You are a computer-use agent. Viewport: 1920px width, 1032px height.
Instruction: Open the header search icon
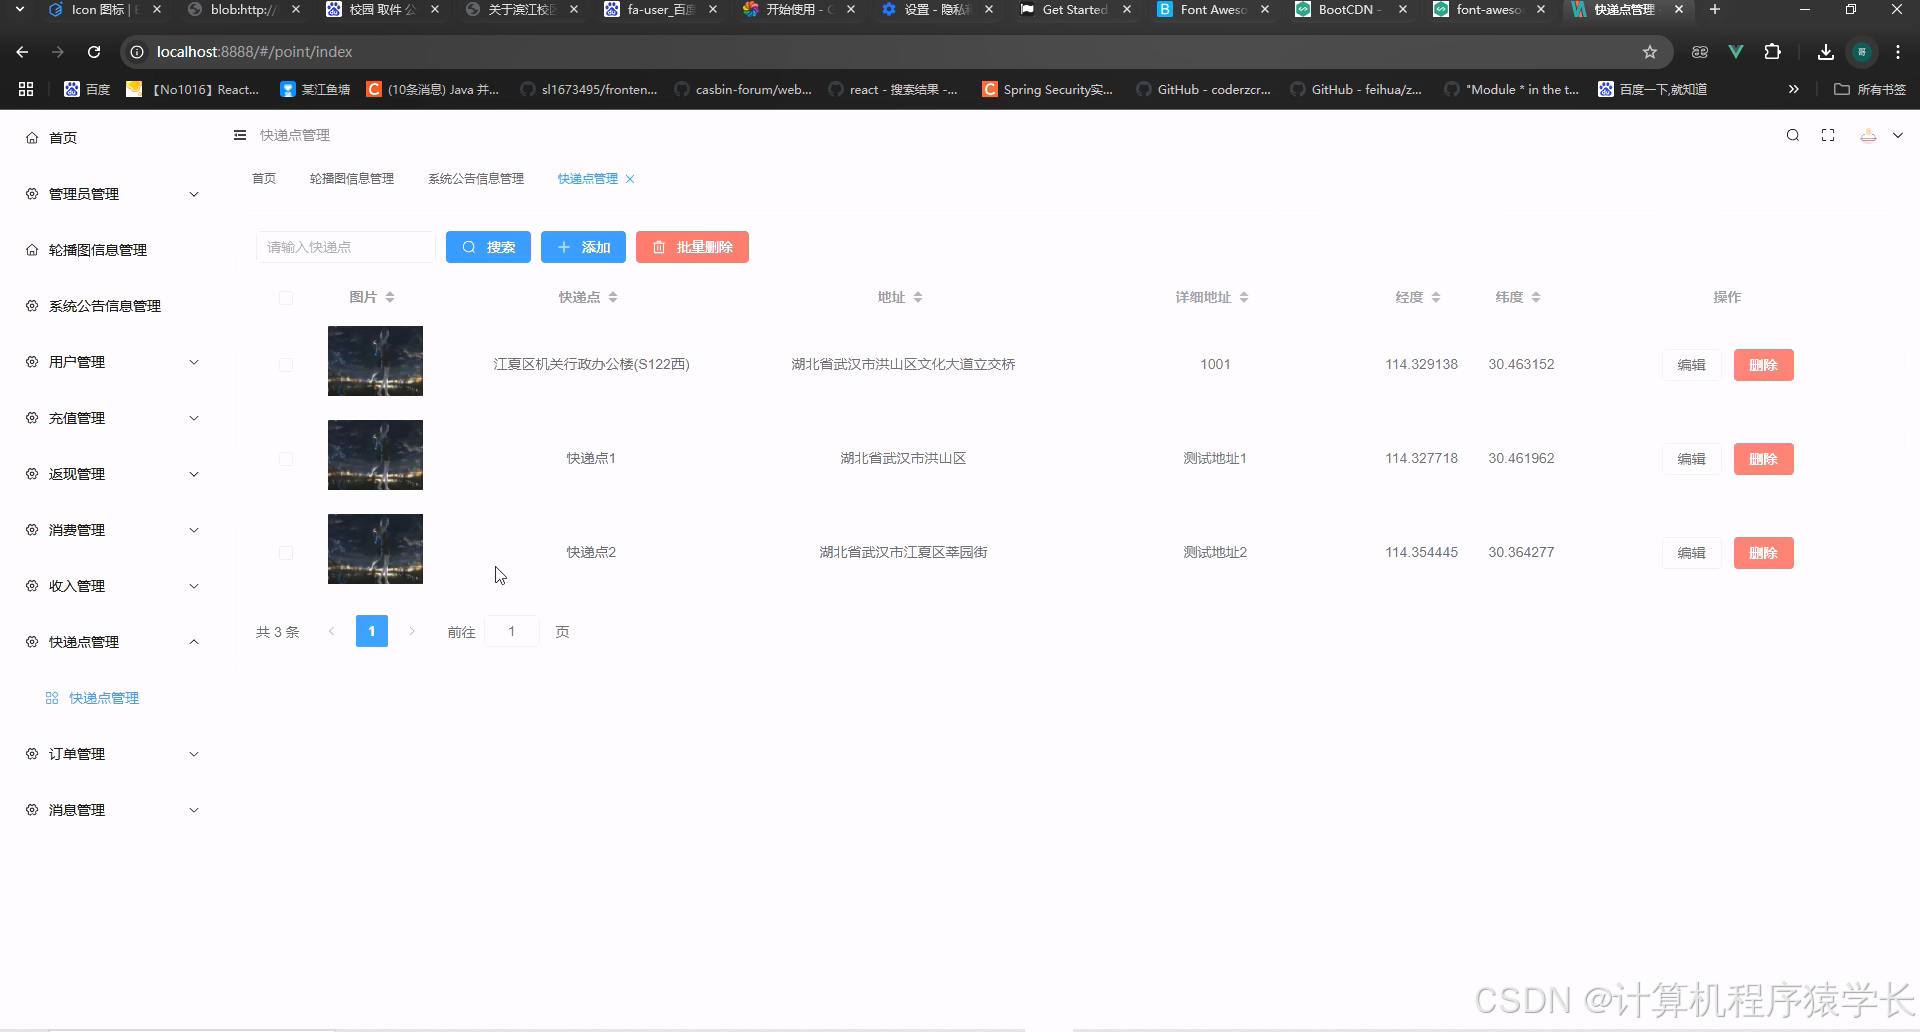[1793, 135]
